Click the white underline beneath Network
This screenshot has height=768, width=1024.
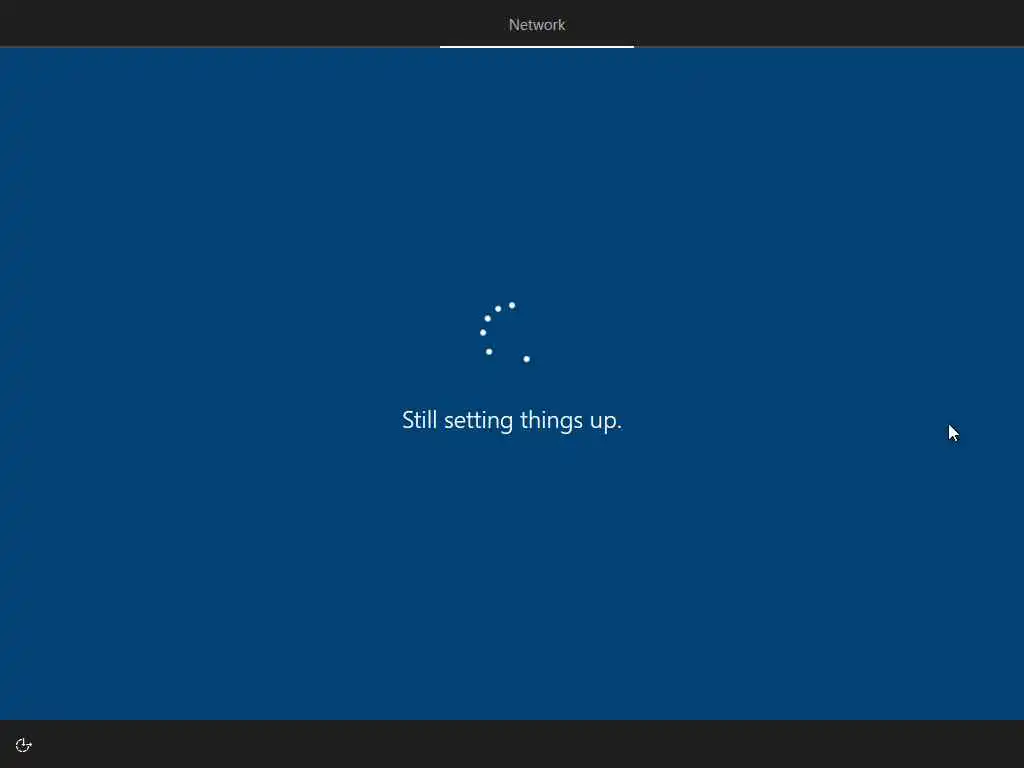tap(537, 46)
